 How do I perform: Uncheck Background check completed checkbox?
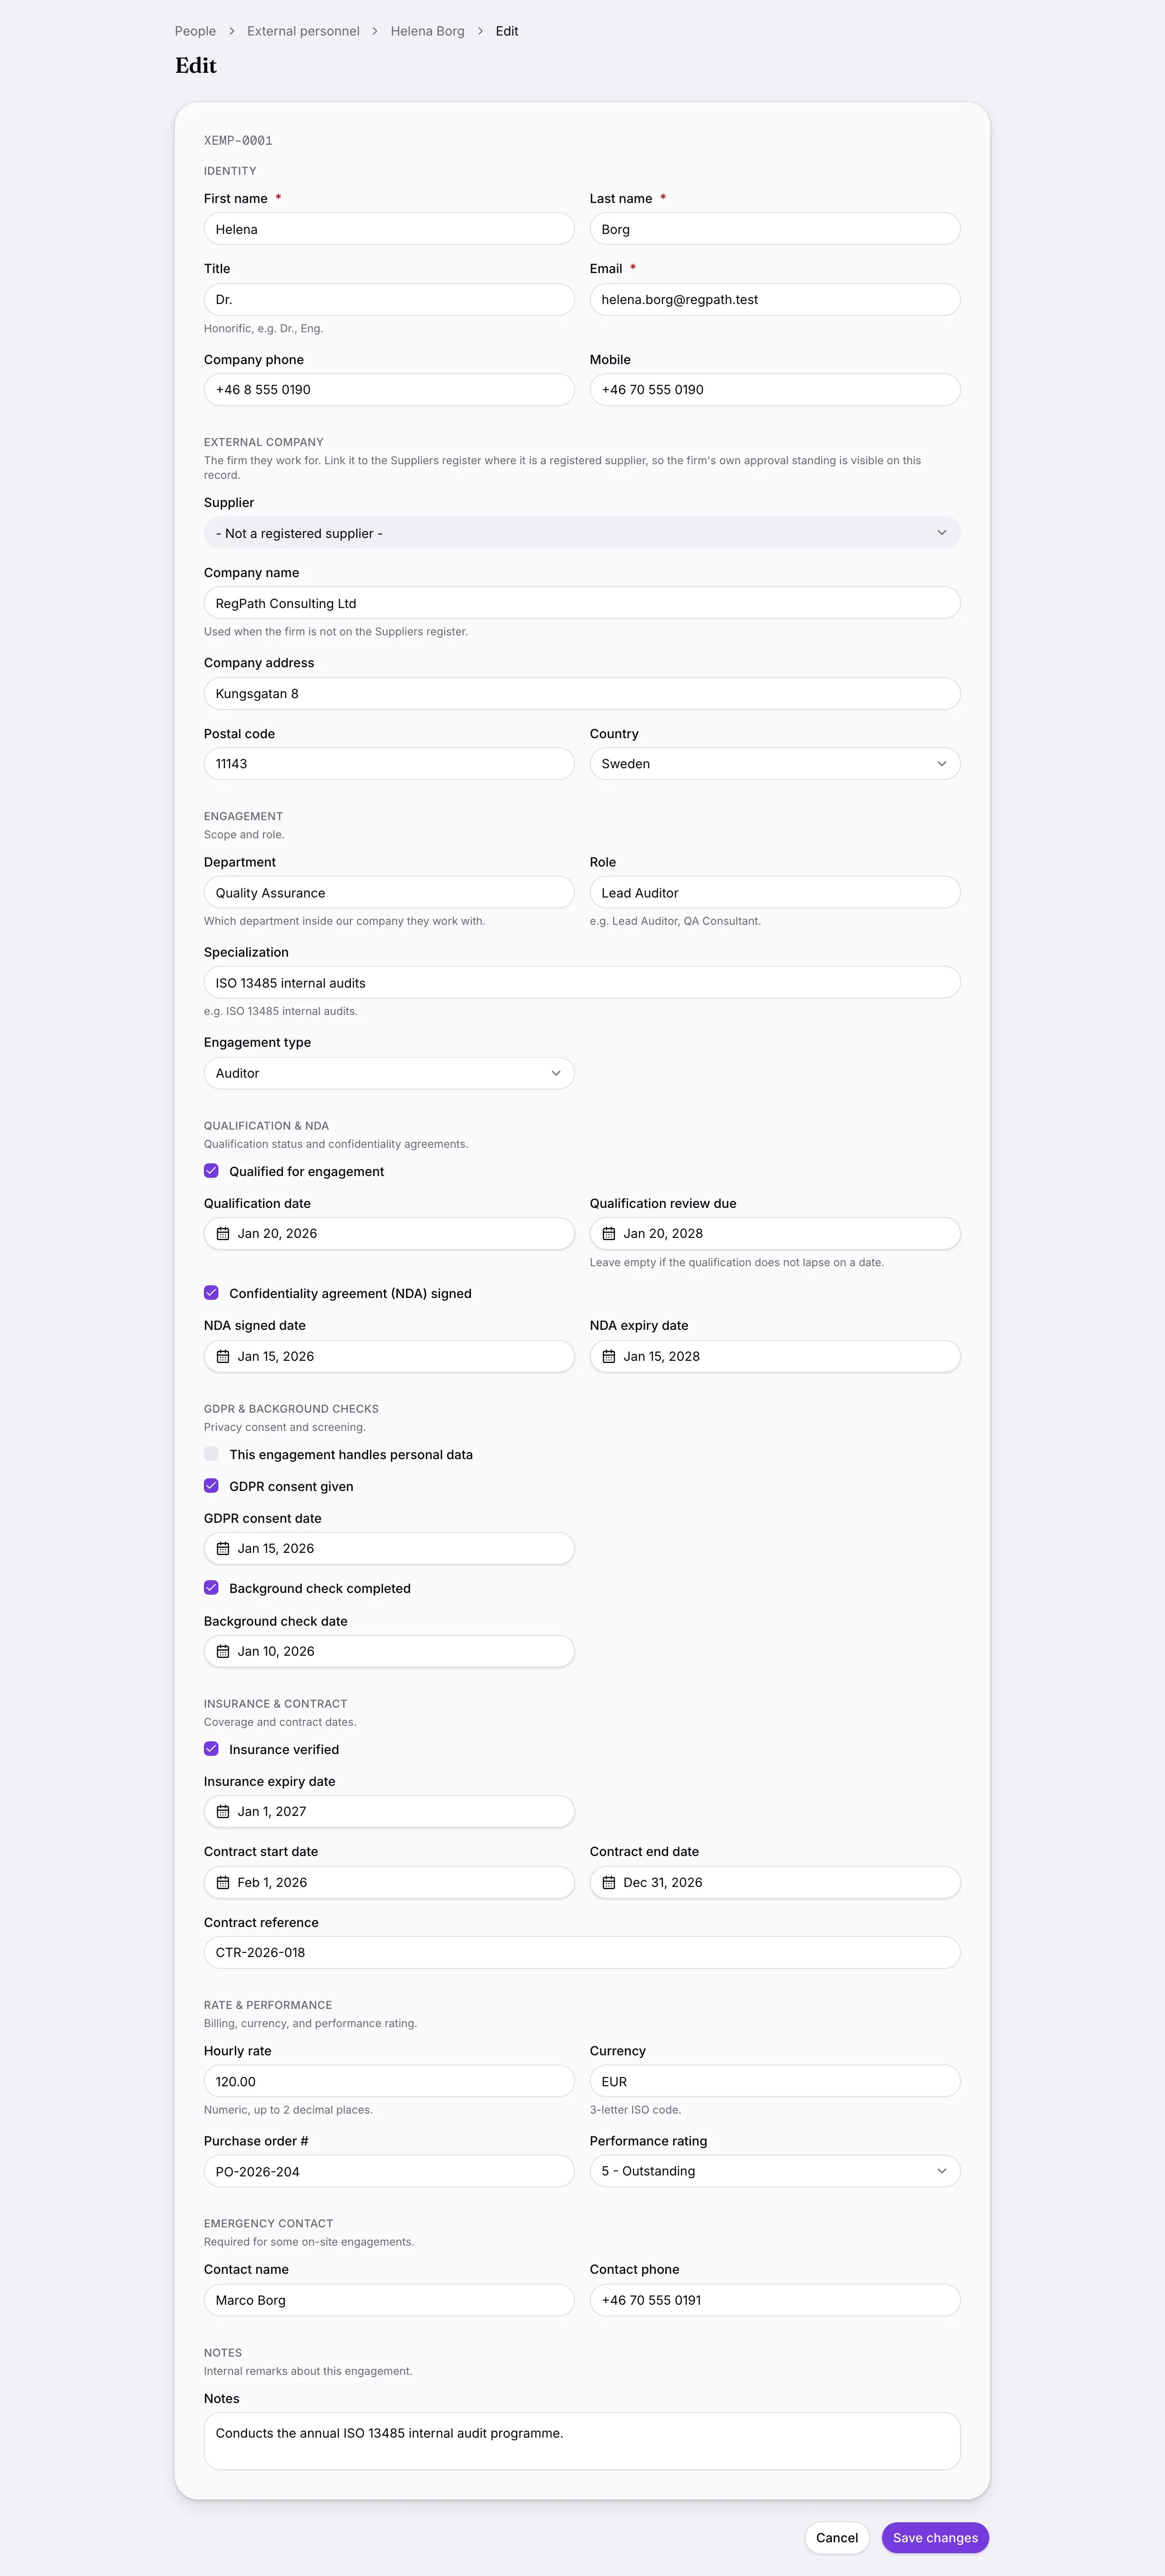pos(211,1588)
